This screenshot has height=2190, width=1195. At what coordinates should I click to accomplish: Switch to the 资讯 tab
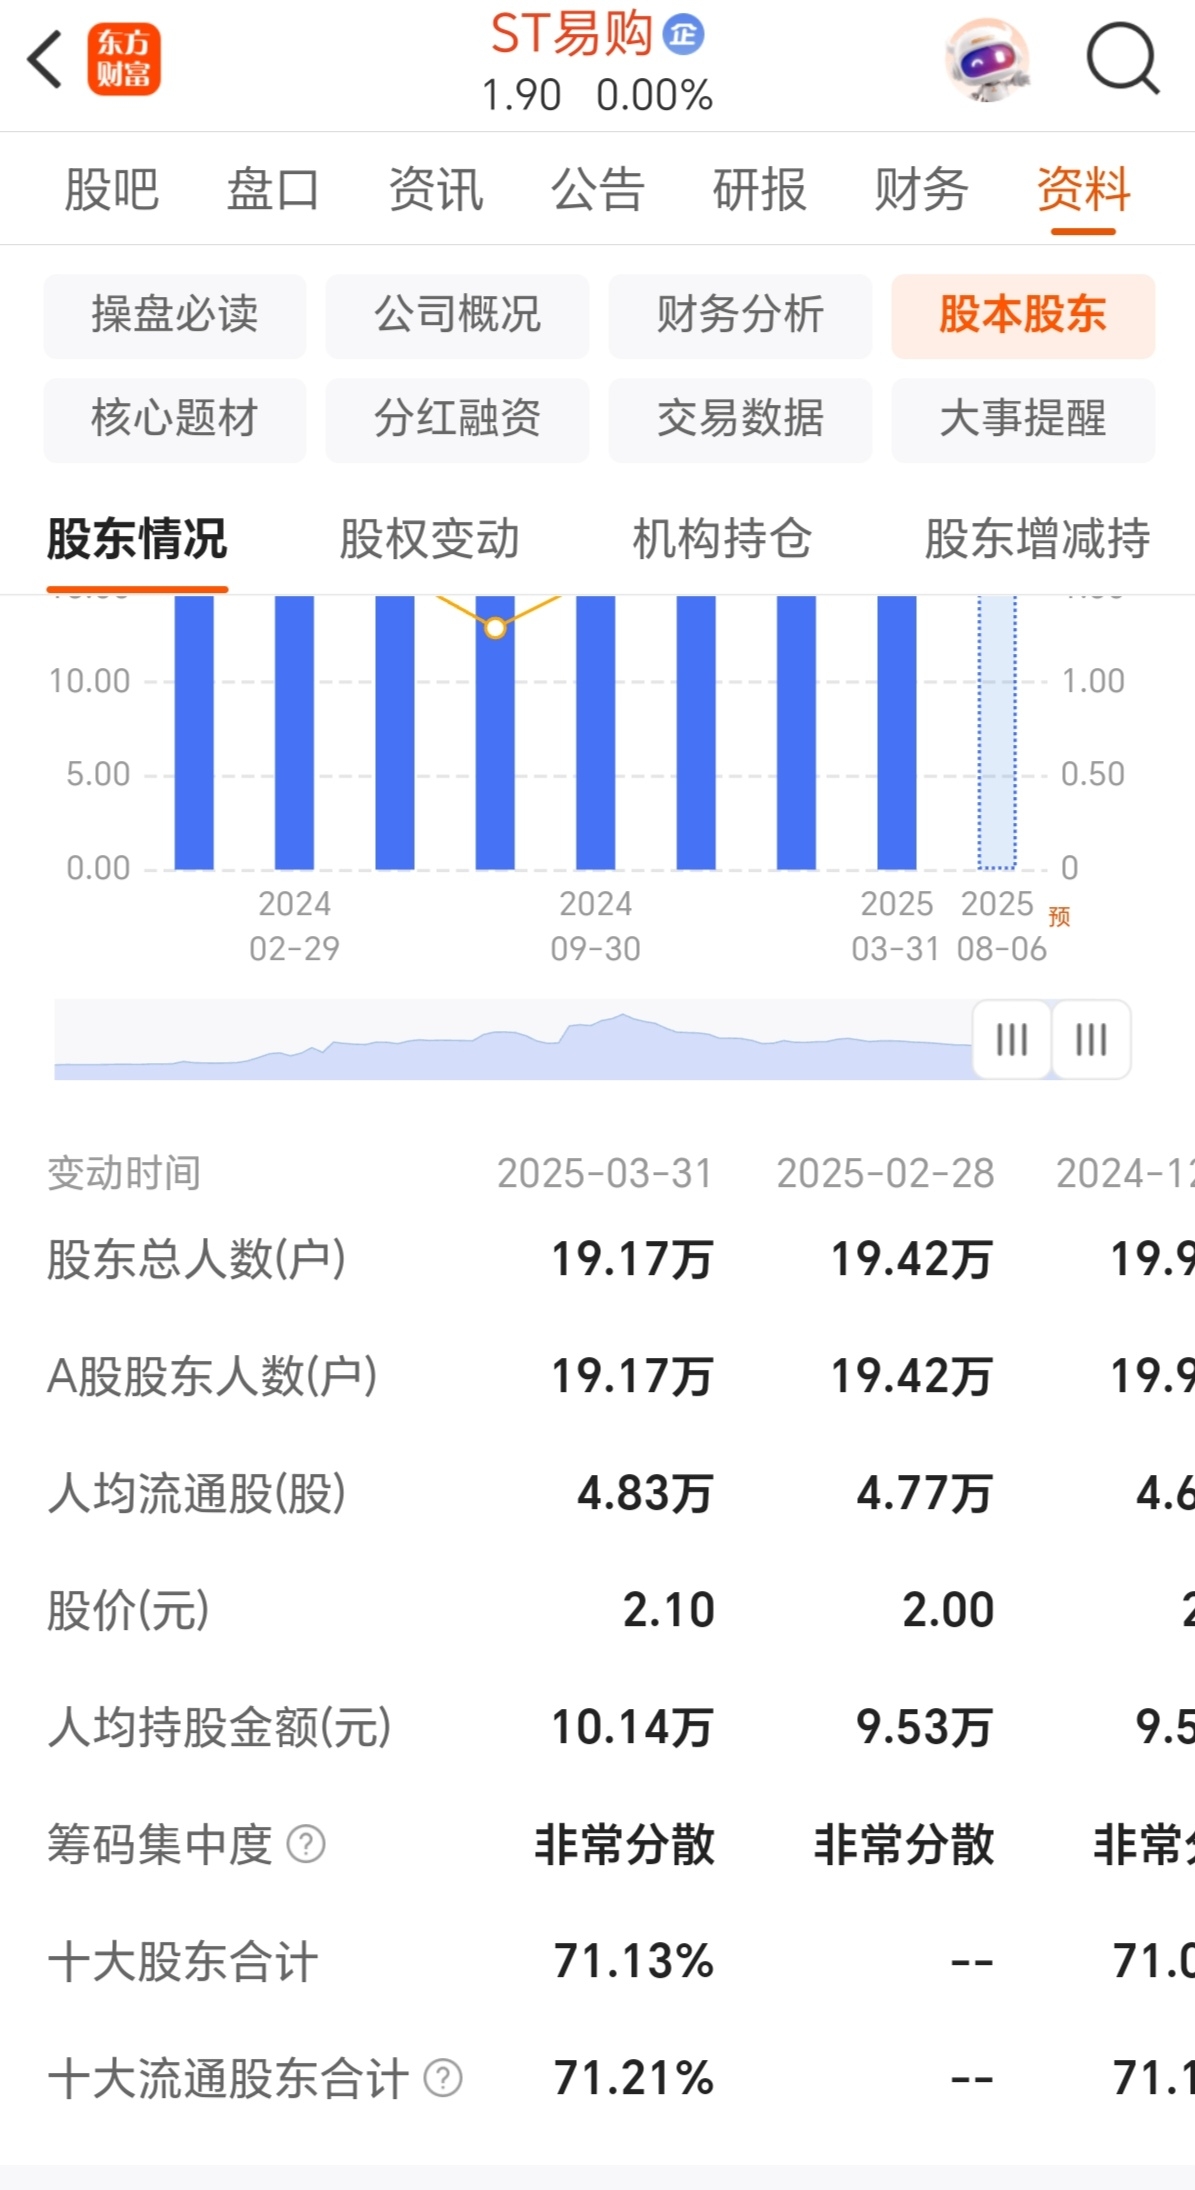pos(435,189)
